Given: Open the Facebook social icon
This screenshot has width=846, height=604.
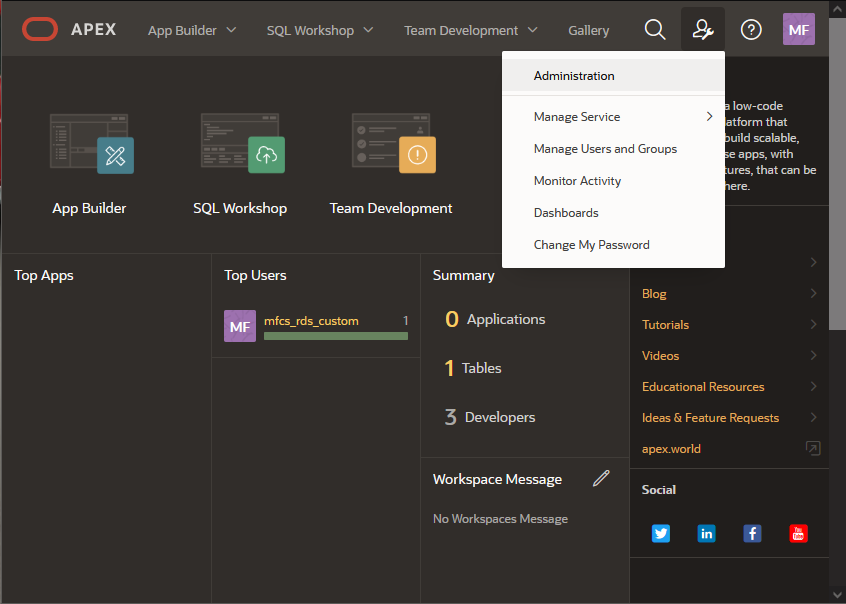Looking at the screenshot, I should (x=752, y=533).
